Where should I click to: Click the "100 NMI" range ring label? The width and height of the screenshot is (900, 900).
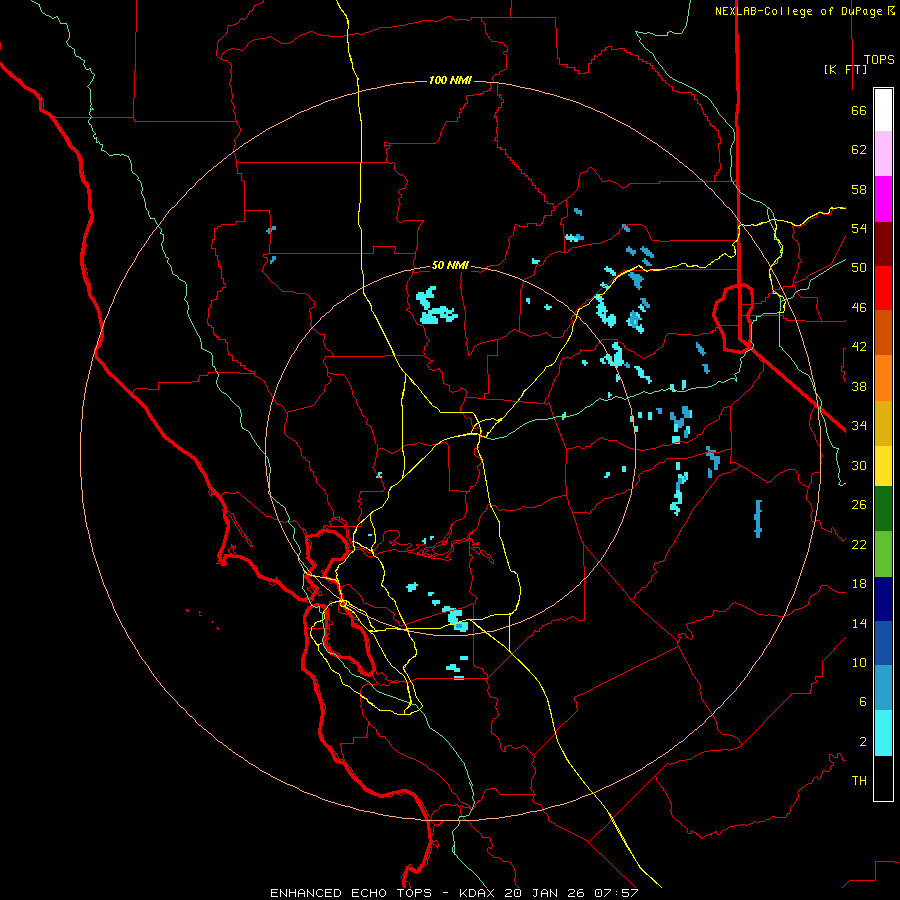450,80
